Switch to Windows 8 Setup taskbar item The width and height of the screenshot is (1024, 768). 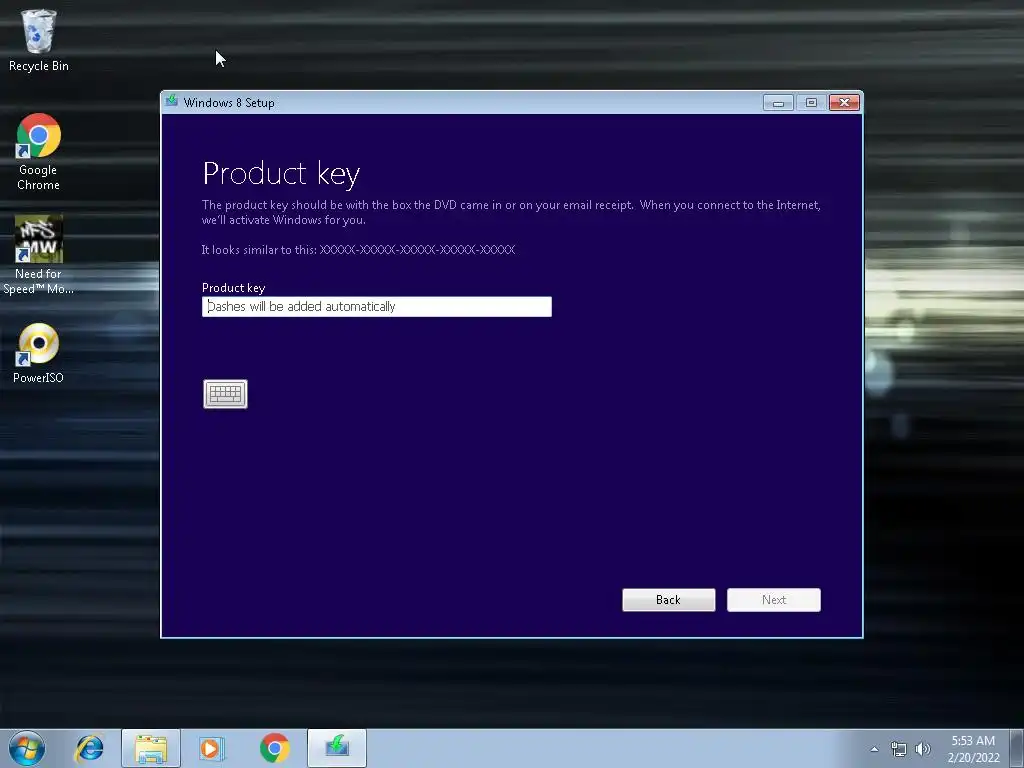tap(337, 748)
